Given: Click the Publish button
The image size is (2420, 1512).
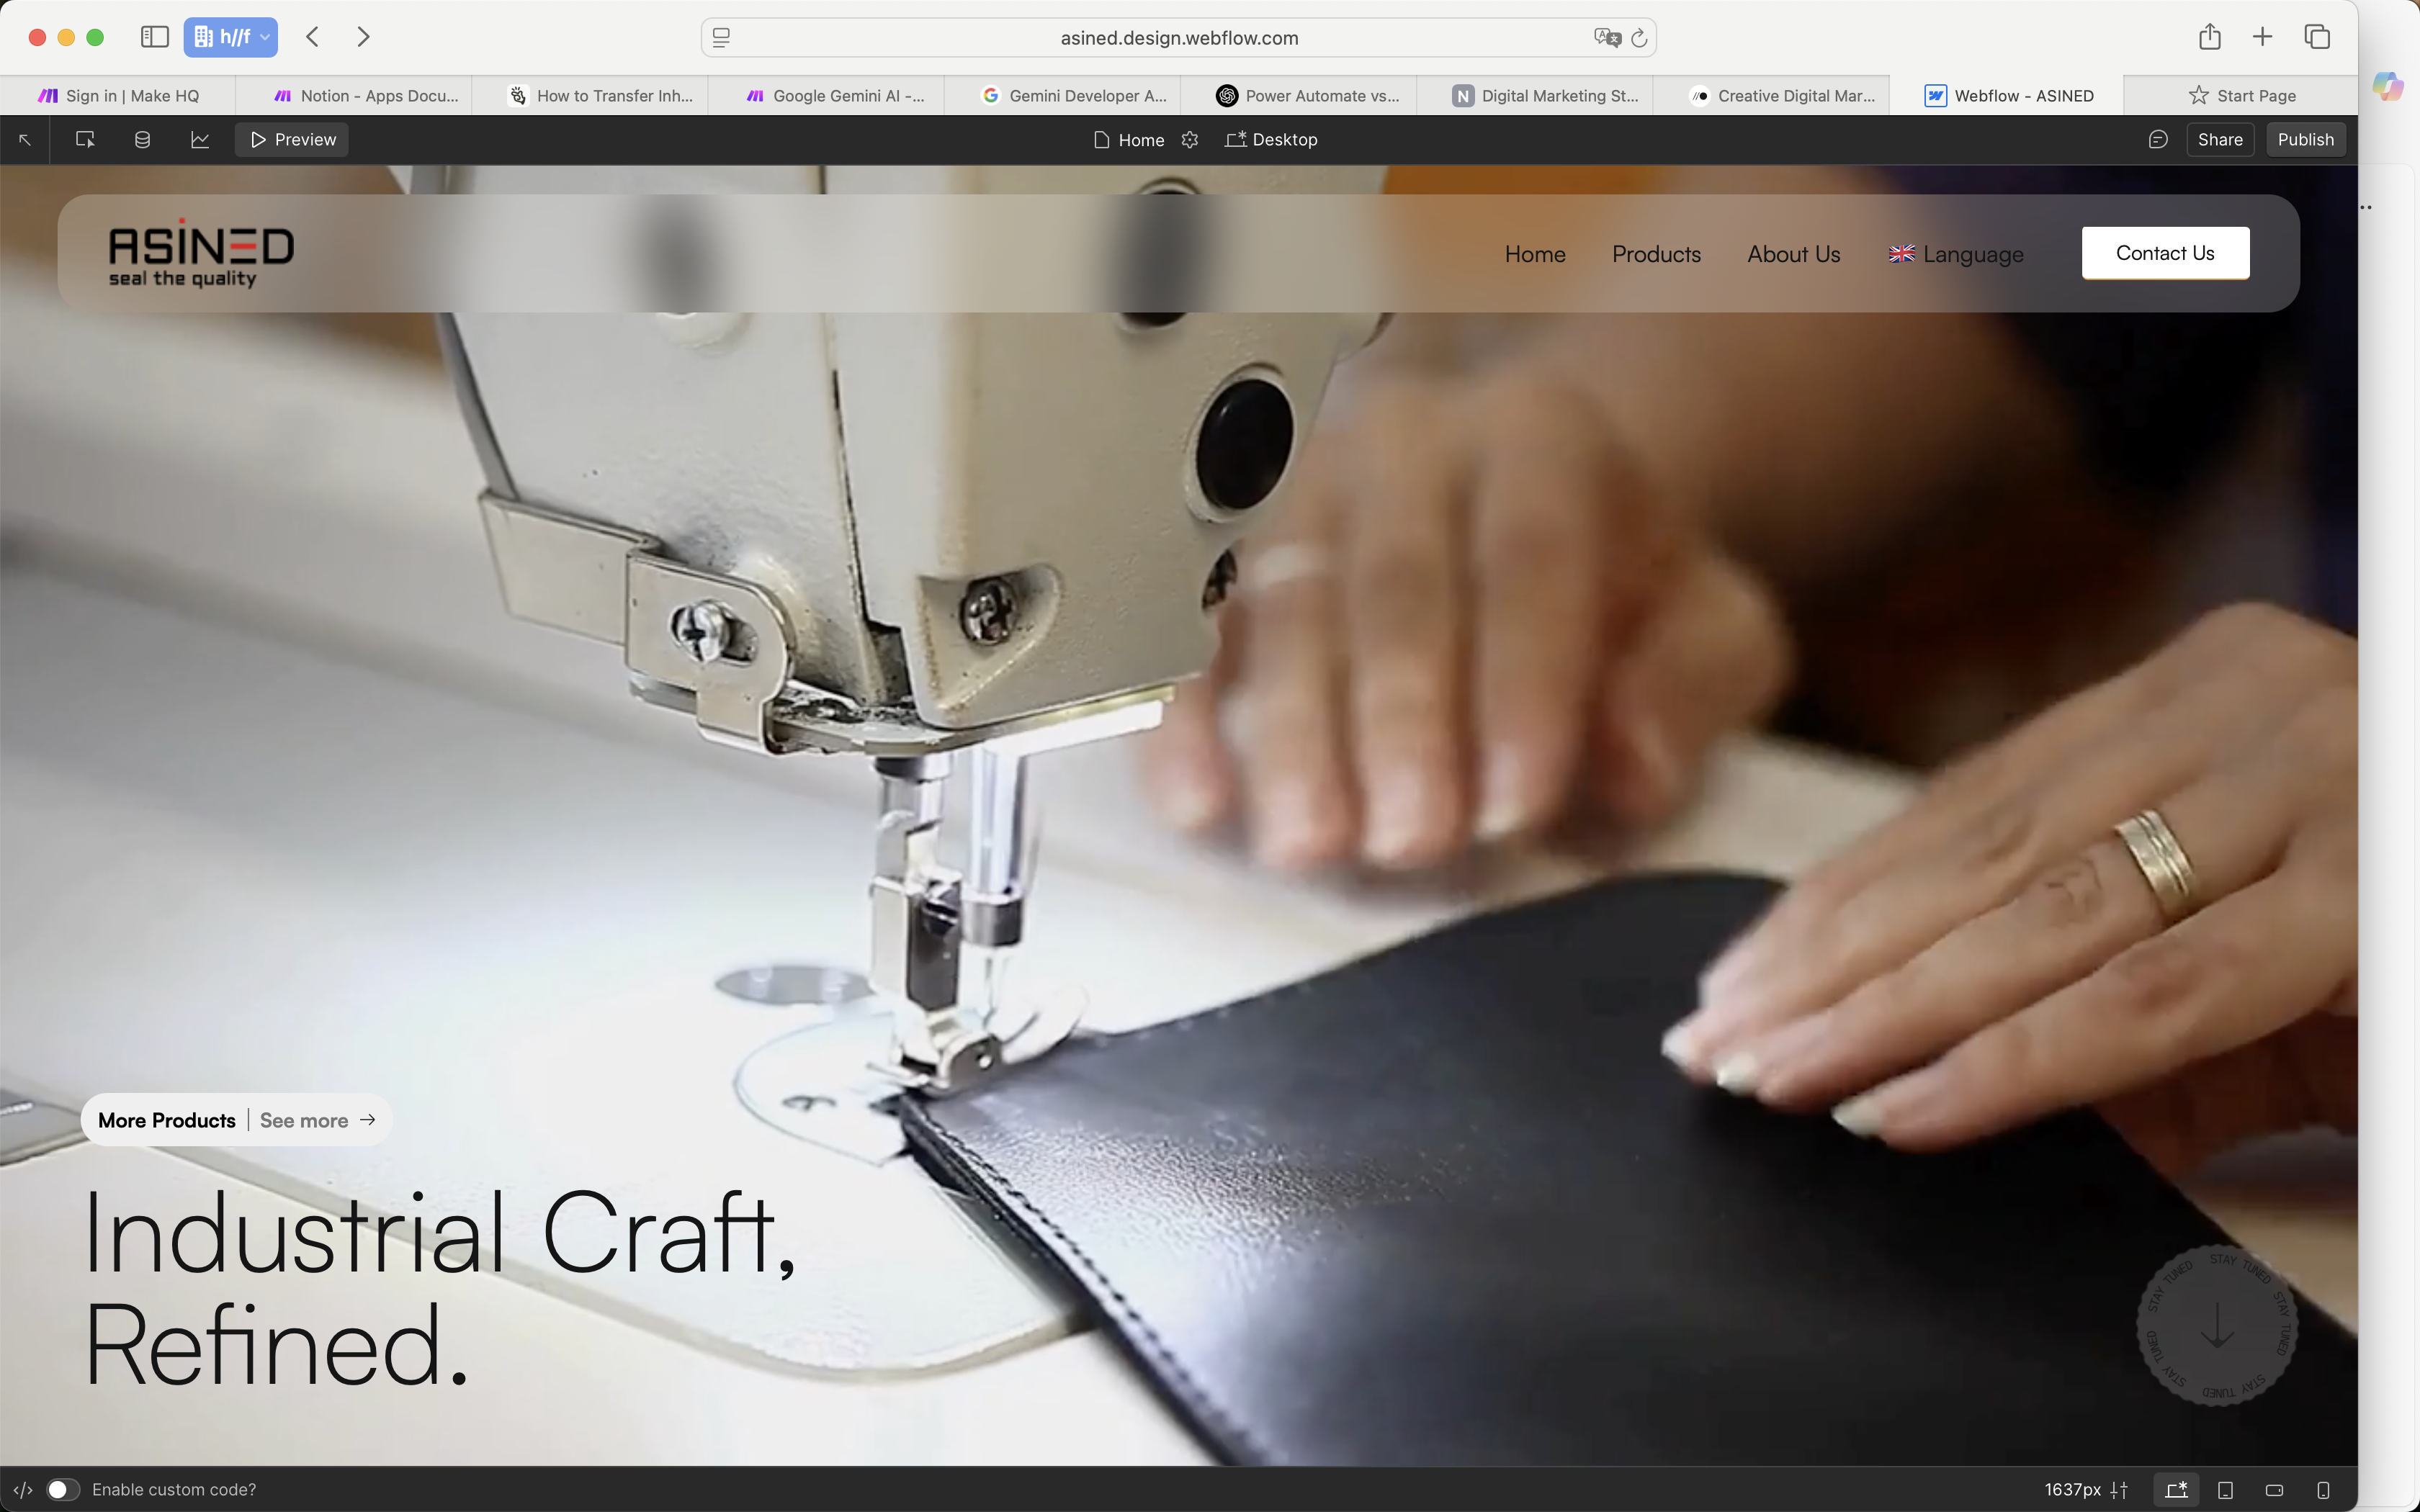Looking at the screenshot, I should click(2305, 140).
